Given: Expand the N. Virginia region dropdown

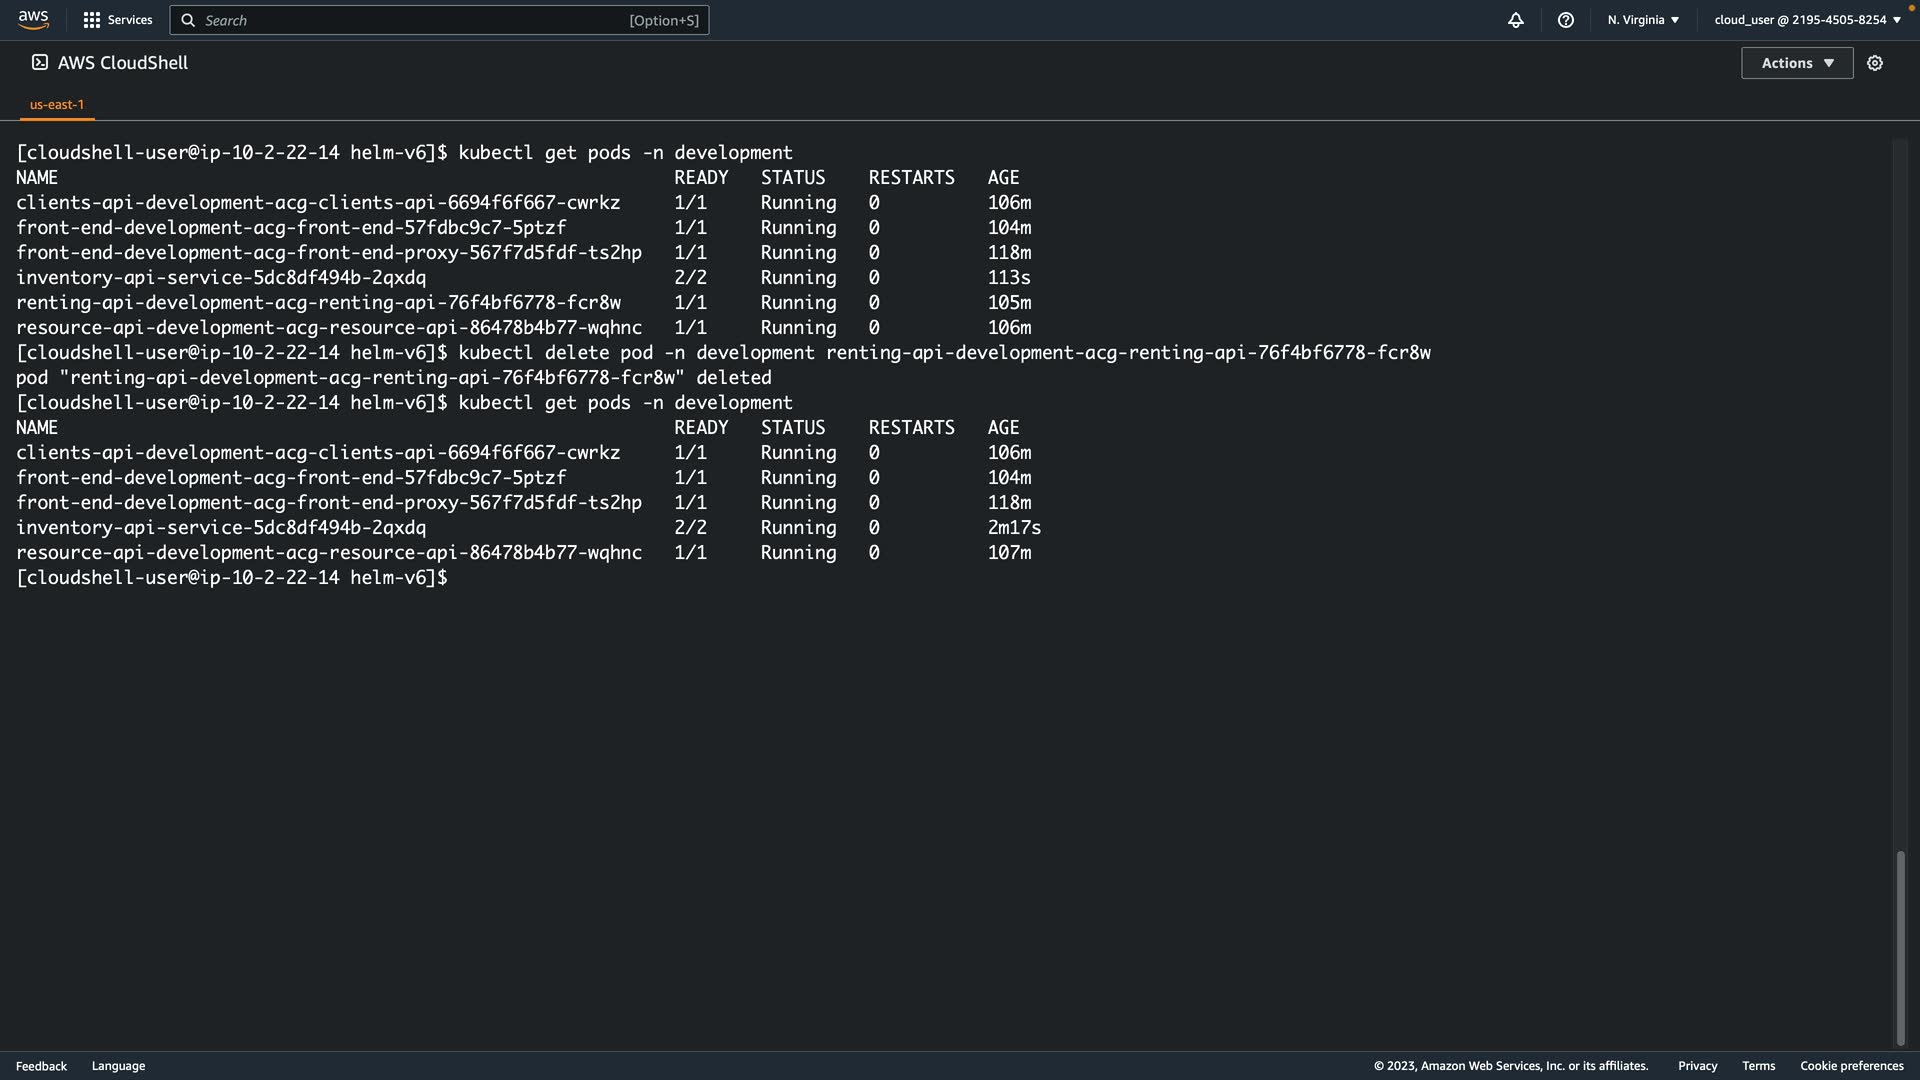Looking at the screenshot, I should tap(1643, 20).
